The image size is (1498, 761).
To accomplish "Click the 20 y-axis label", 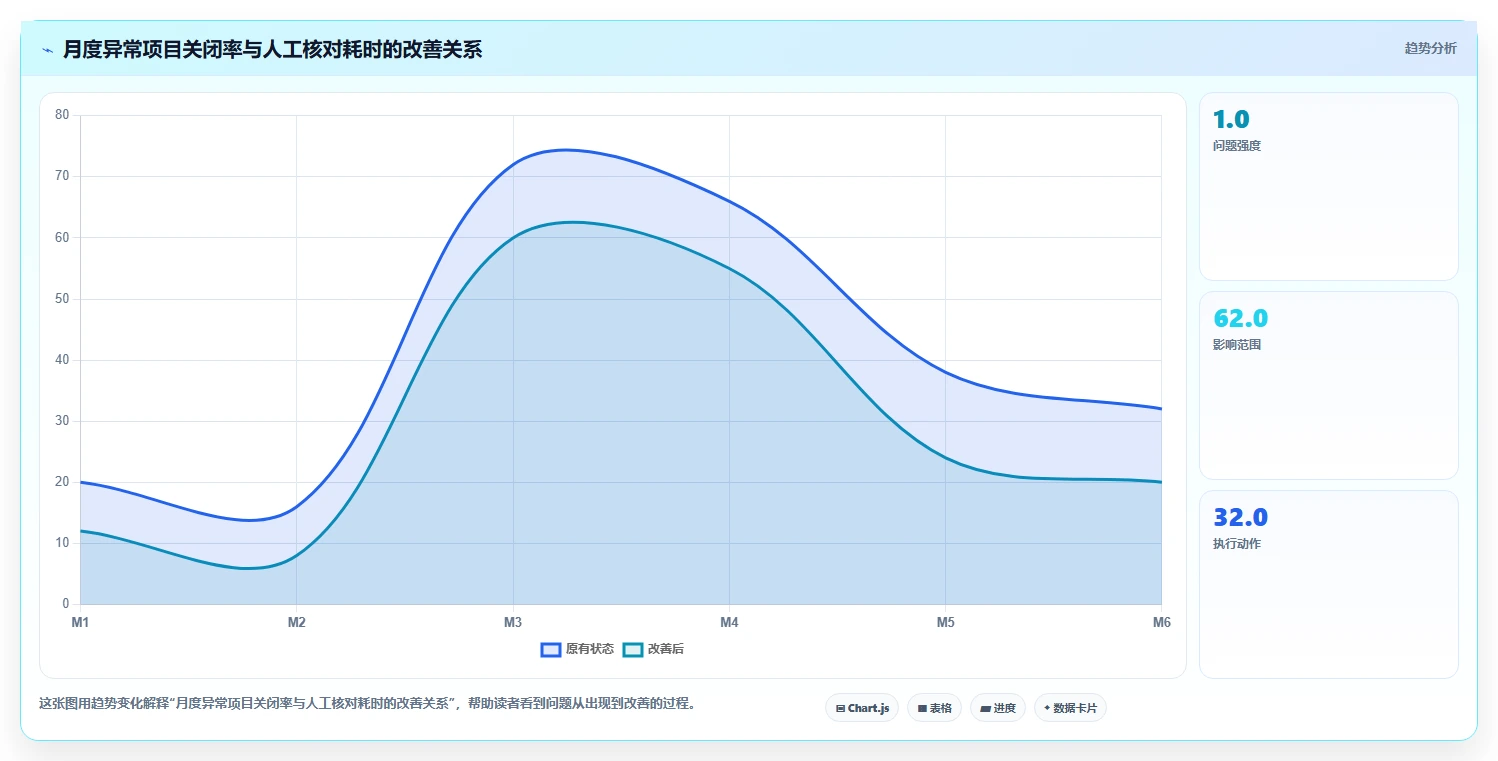I will (62, 482).
